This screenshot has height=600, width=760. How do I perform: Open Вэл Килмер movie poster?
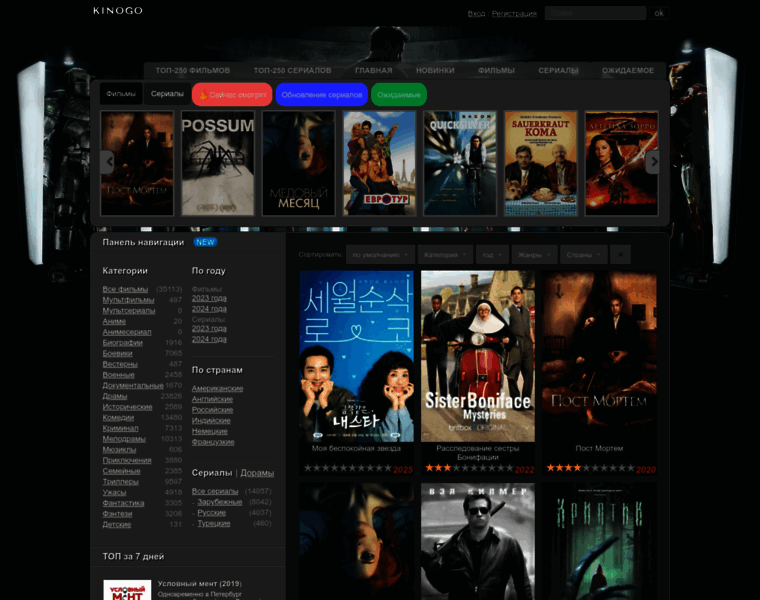[x=478, y=541]
